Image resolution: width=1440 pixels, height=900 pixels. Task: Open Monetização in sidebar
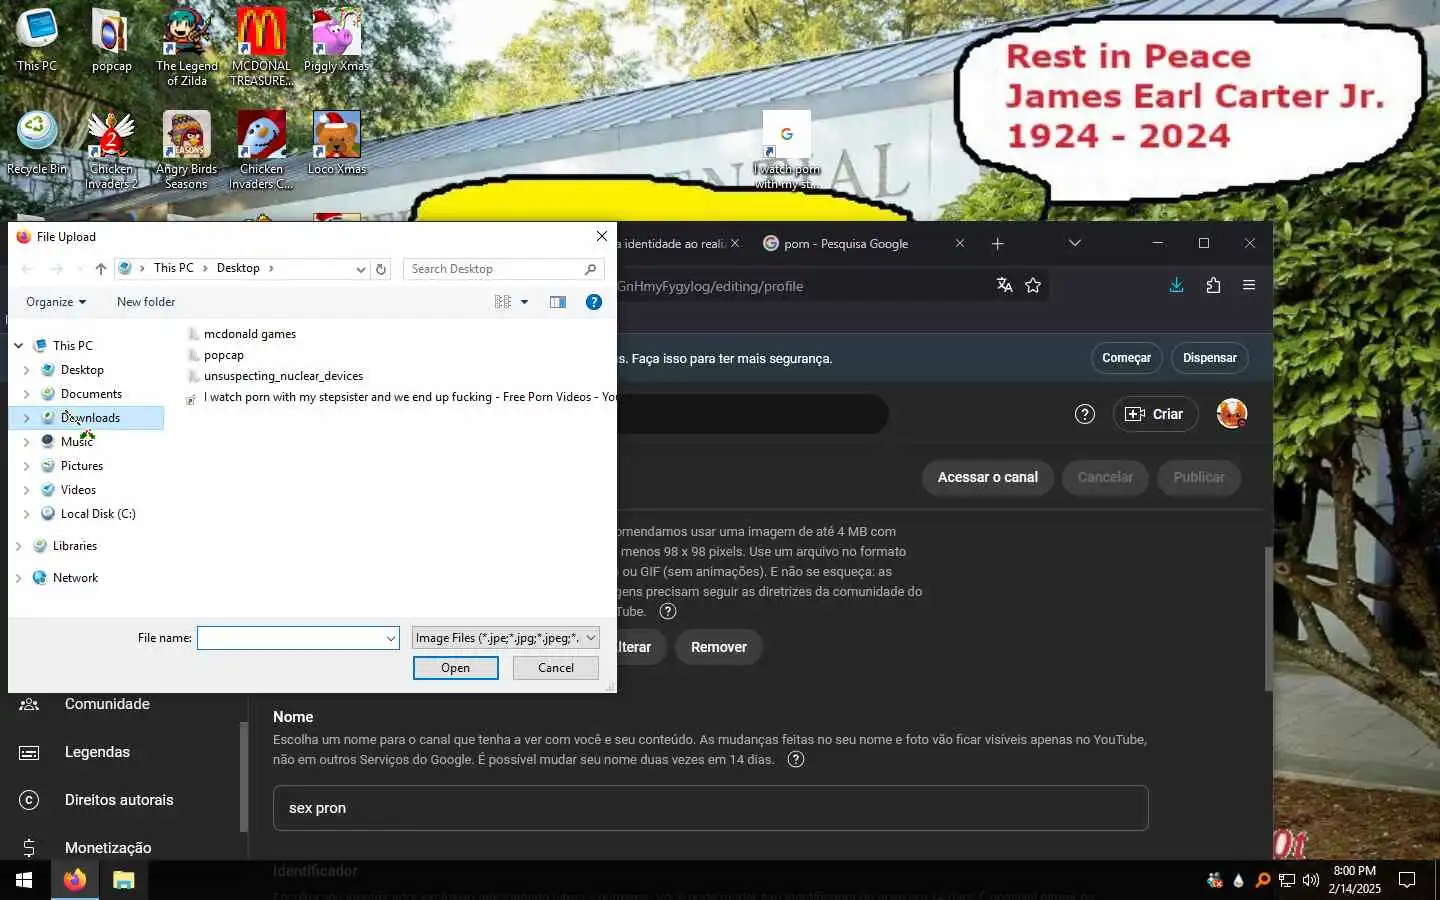[108, 848]
